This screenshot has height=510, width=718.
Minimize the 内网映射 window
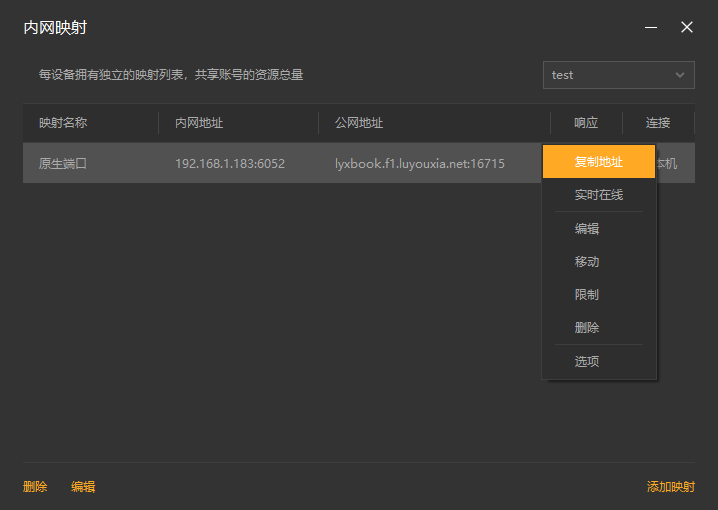pos(651,27)
